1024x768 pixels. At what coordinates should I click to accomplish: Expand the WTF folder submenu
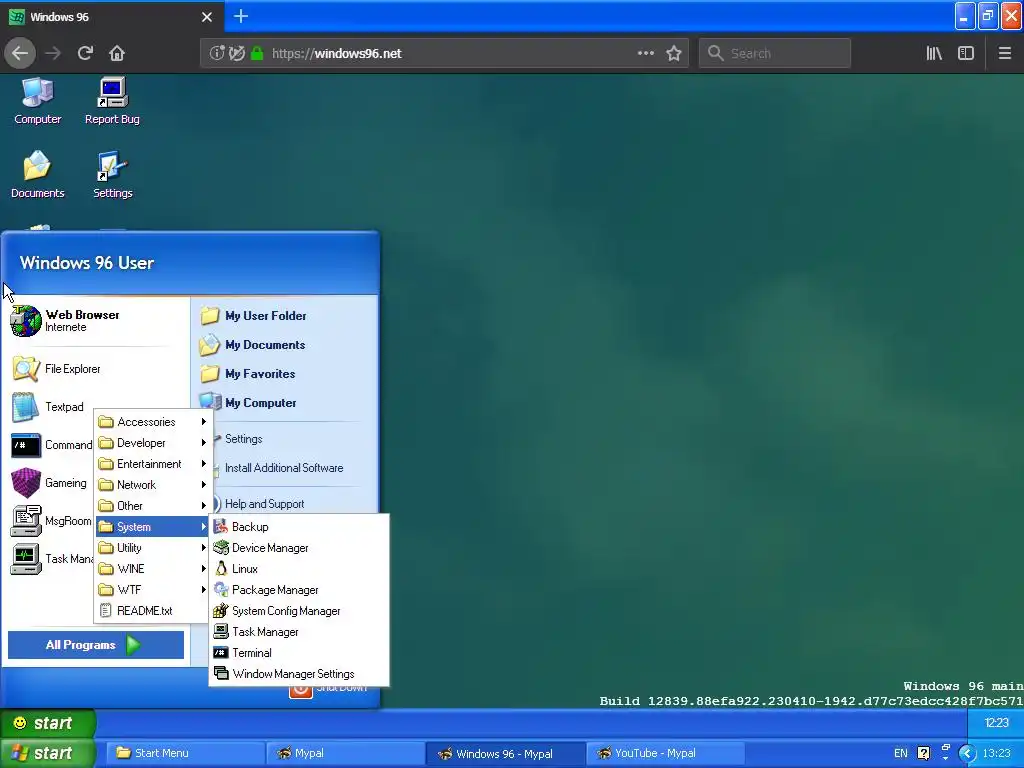coord(152,590)
